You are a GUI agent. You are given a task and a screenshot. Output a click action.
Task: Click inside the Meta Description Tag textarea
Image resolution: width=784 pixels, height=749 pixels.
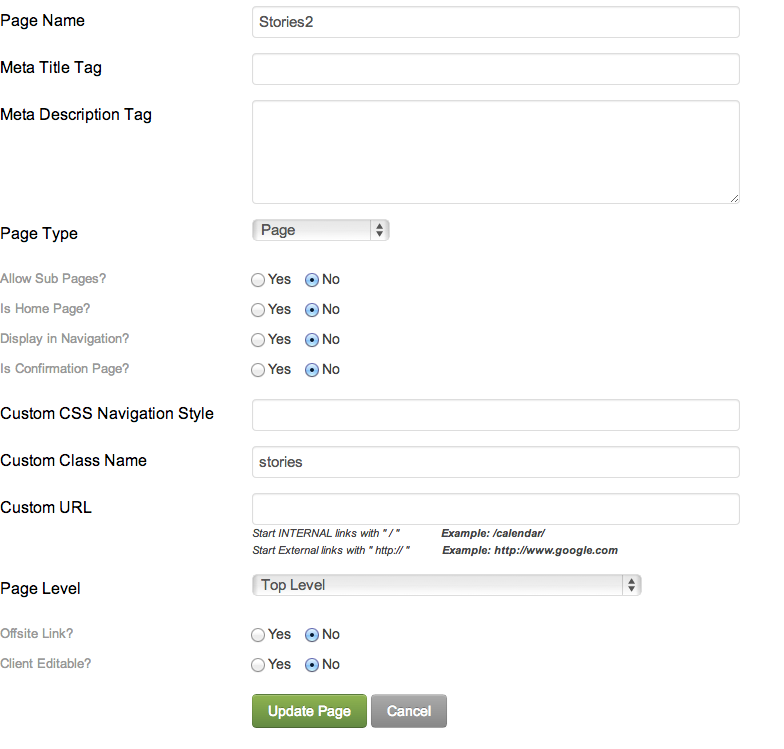496,152
